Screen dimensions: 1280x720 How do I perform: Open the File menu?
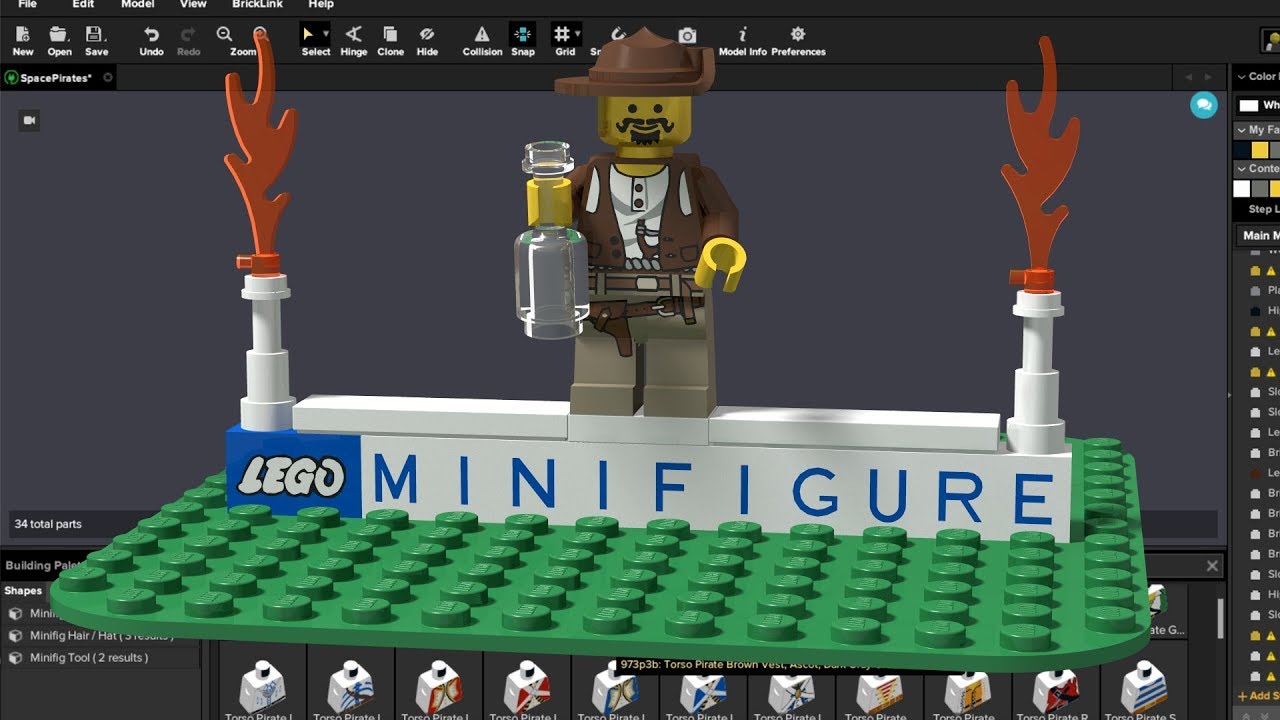pos(27,4)
